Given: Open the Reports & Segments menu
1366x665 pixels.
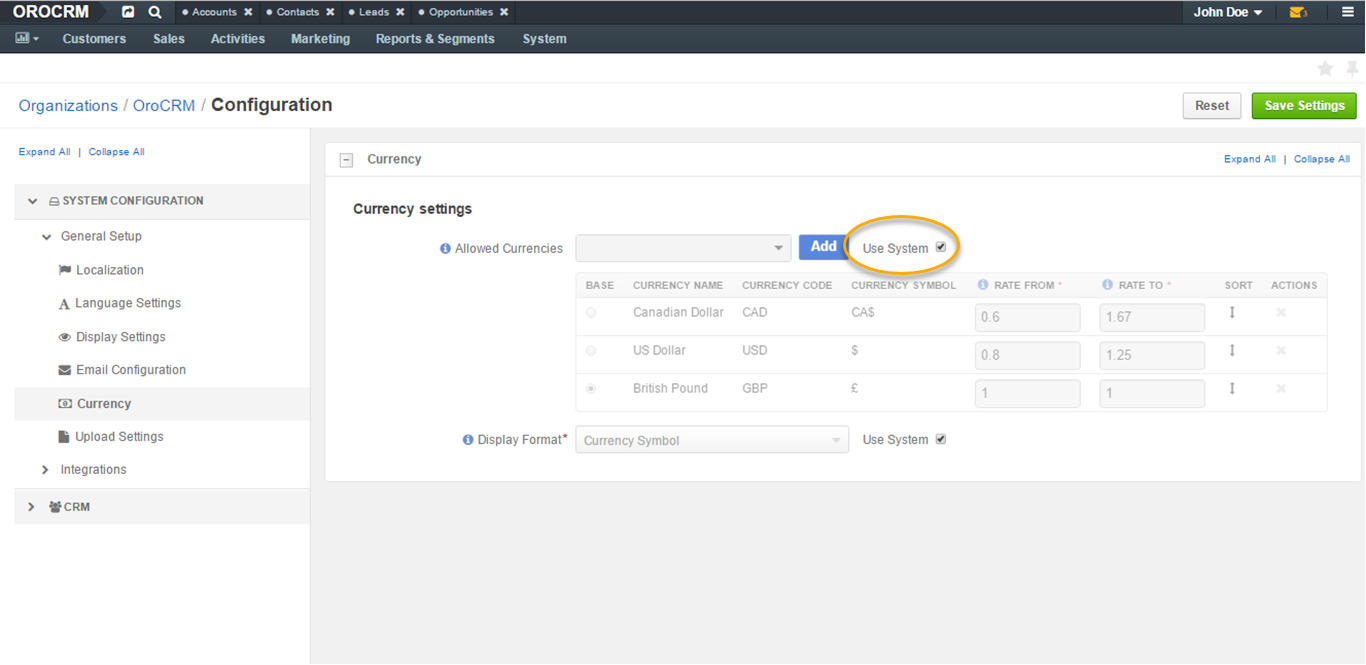Looking at the screenshot, I should pos(435,39).
